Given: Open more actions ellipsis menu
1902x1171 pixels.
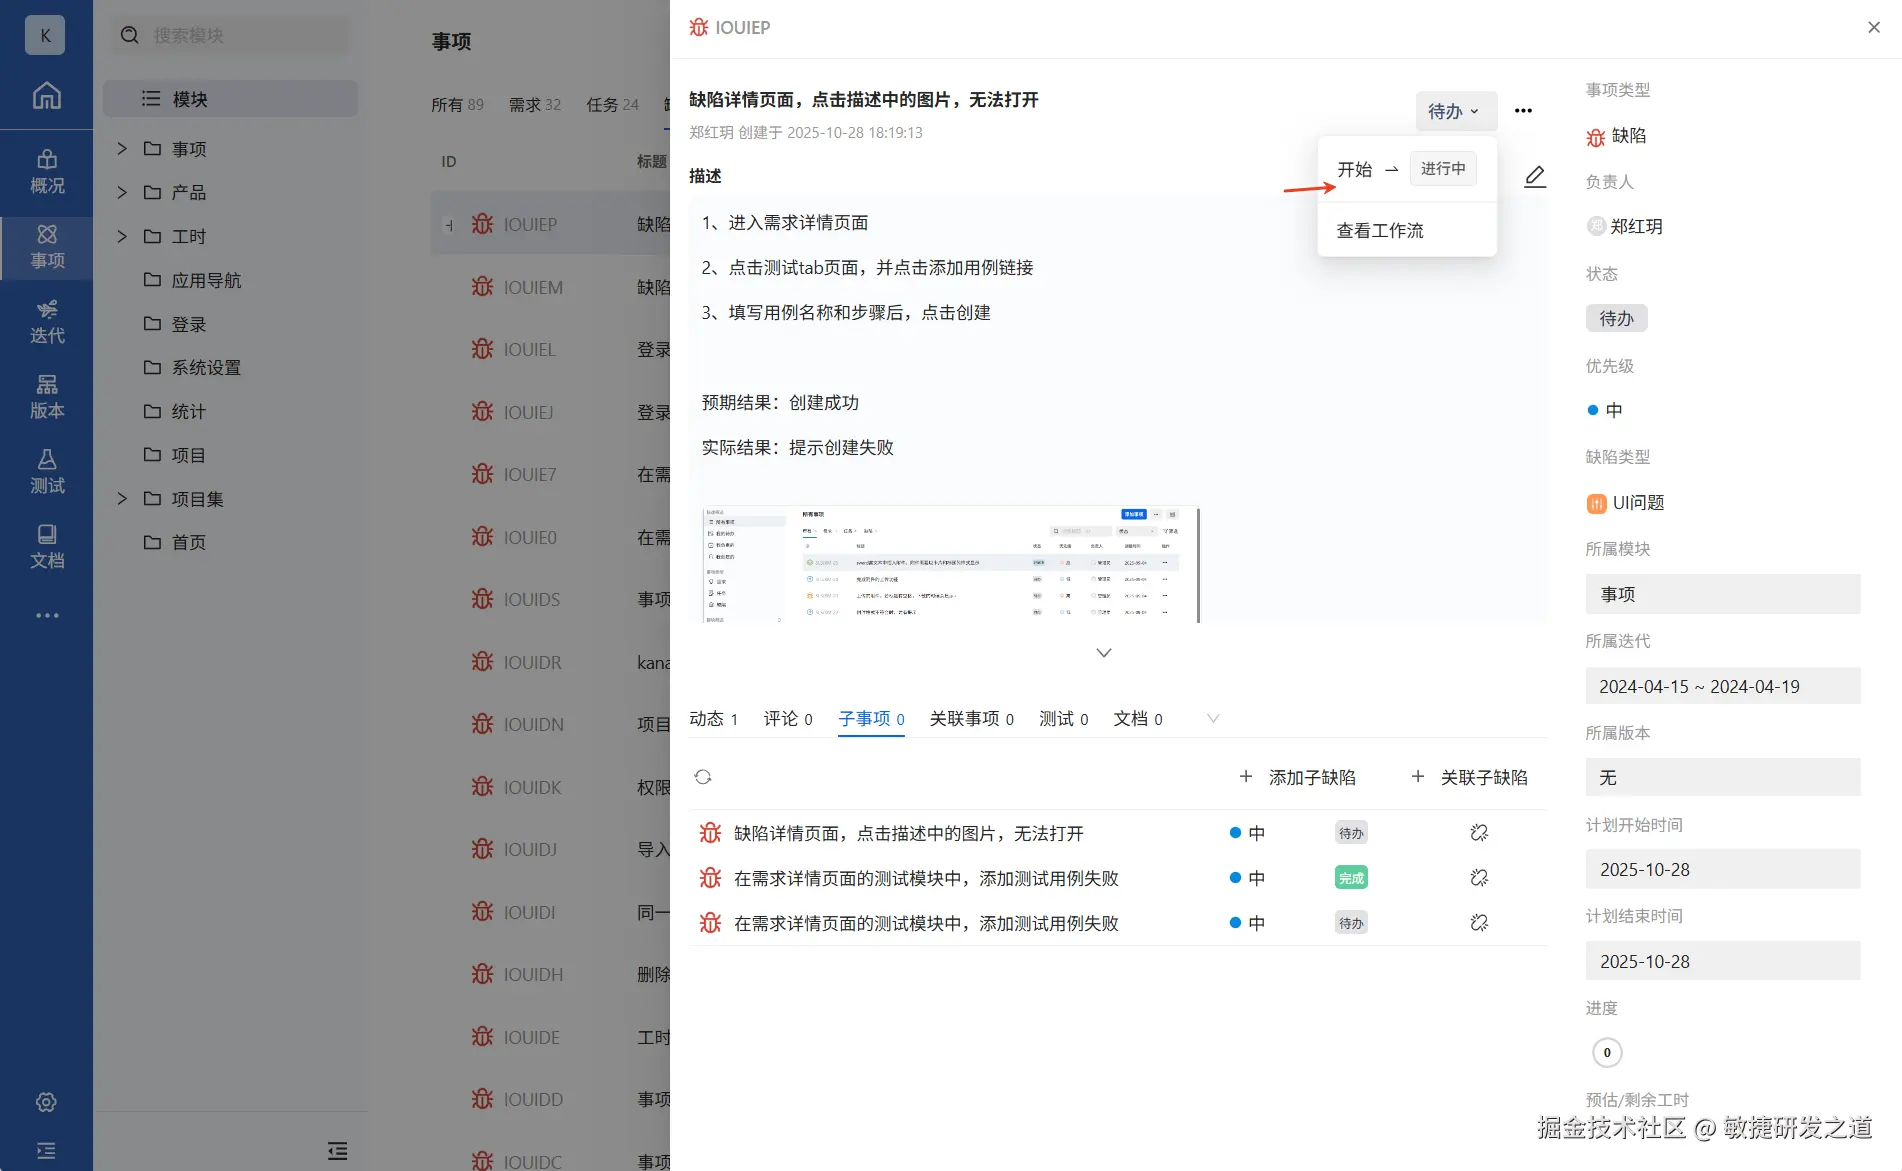Looking at the screenshot, I should coord(1523,111).
